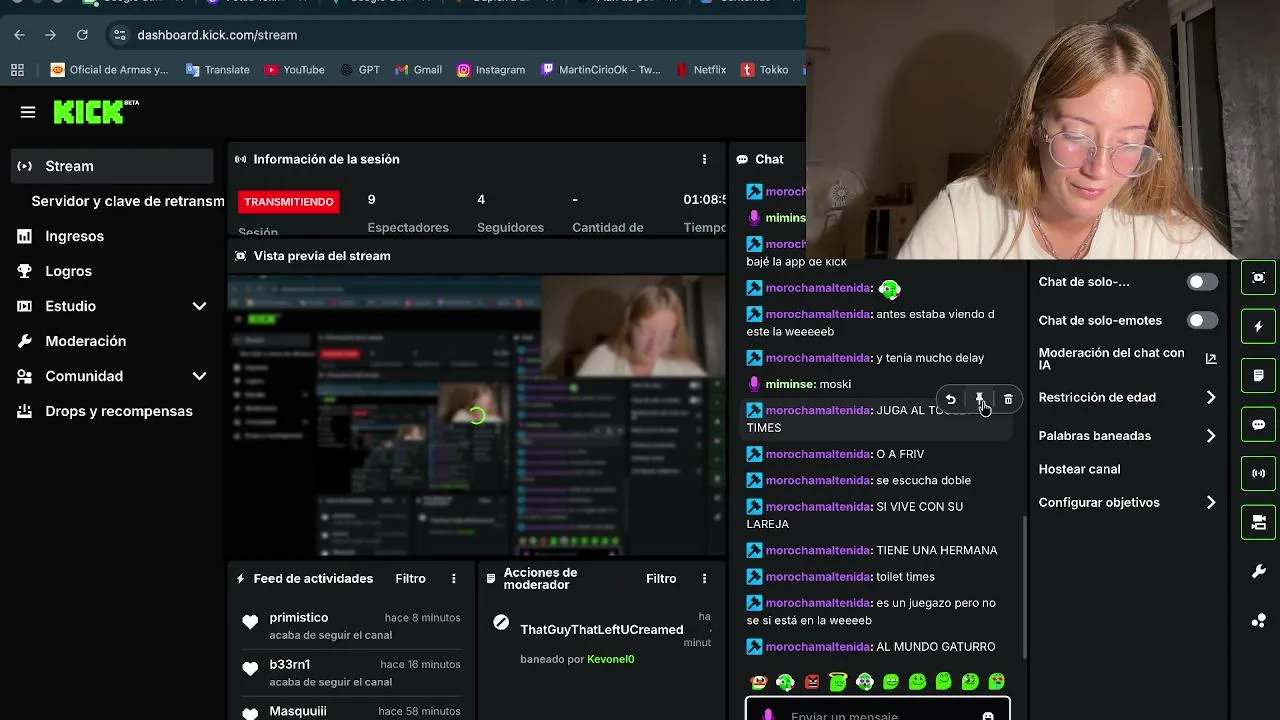Delete the hovered chat message via trash icon
Image resolution: width=1280 pixels, height=720 pixels.
pyautogui.click(x=1008, y=399)
